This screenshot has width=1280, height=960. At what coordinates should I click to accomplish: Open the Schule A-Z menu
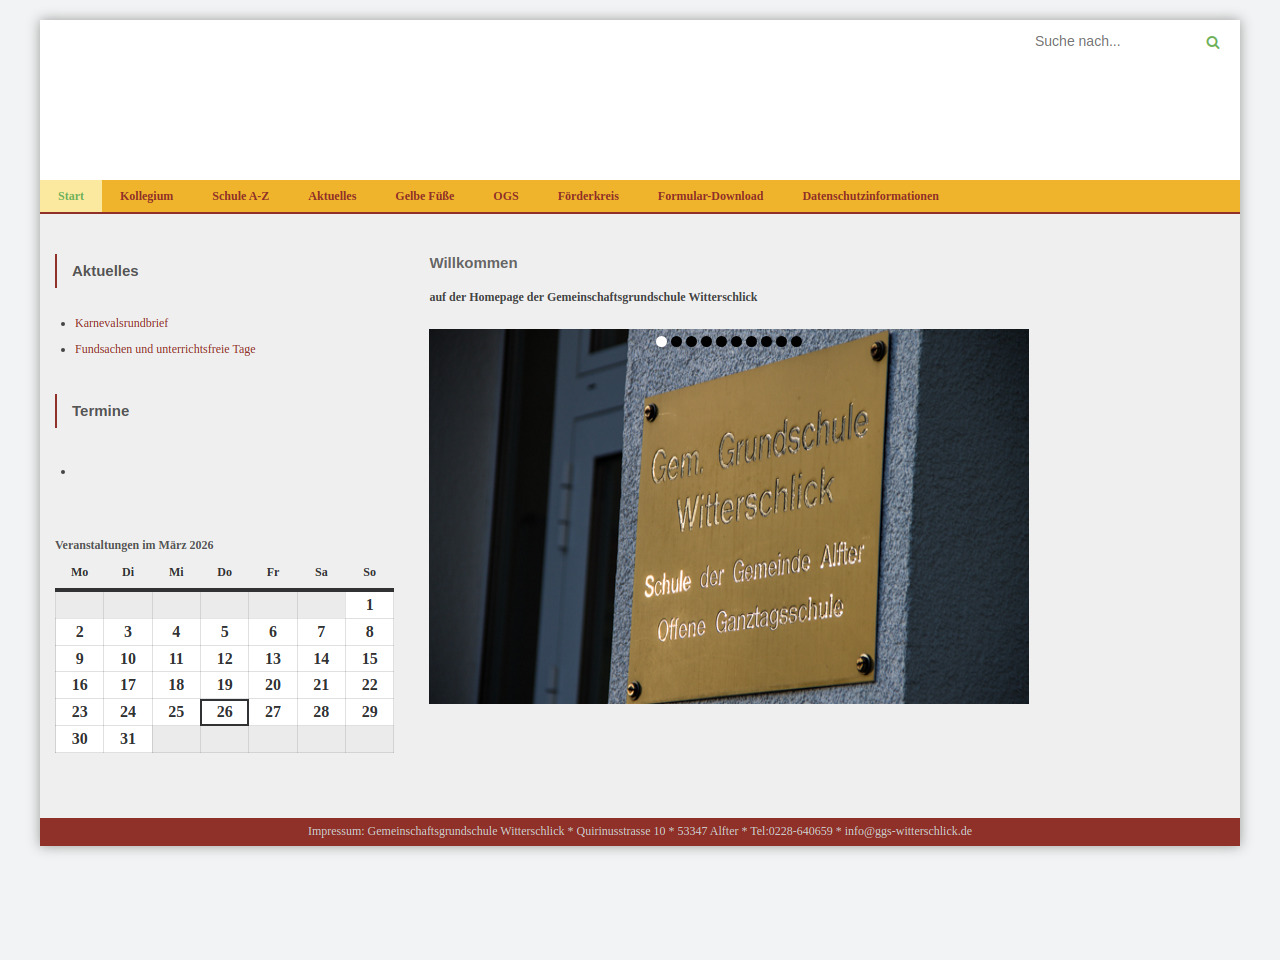tap(240, 196)
